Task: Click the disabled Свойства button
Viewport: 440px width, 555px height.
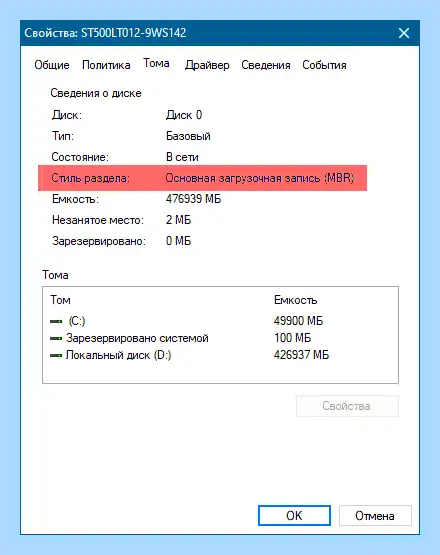Action: [347, 406]
